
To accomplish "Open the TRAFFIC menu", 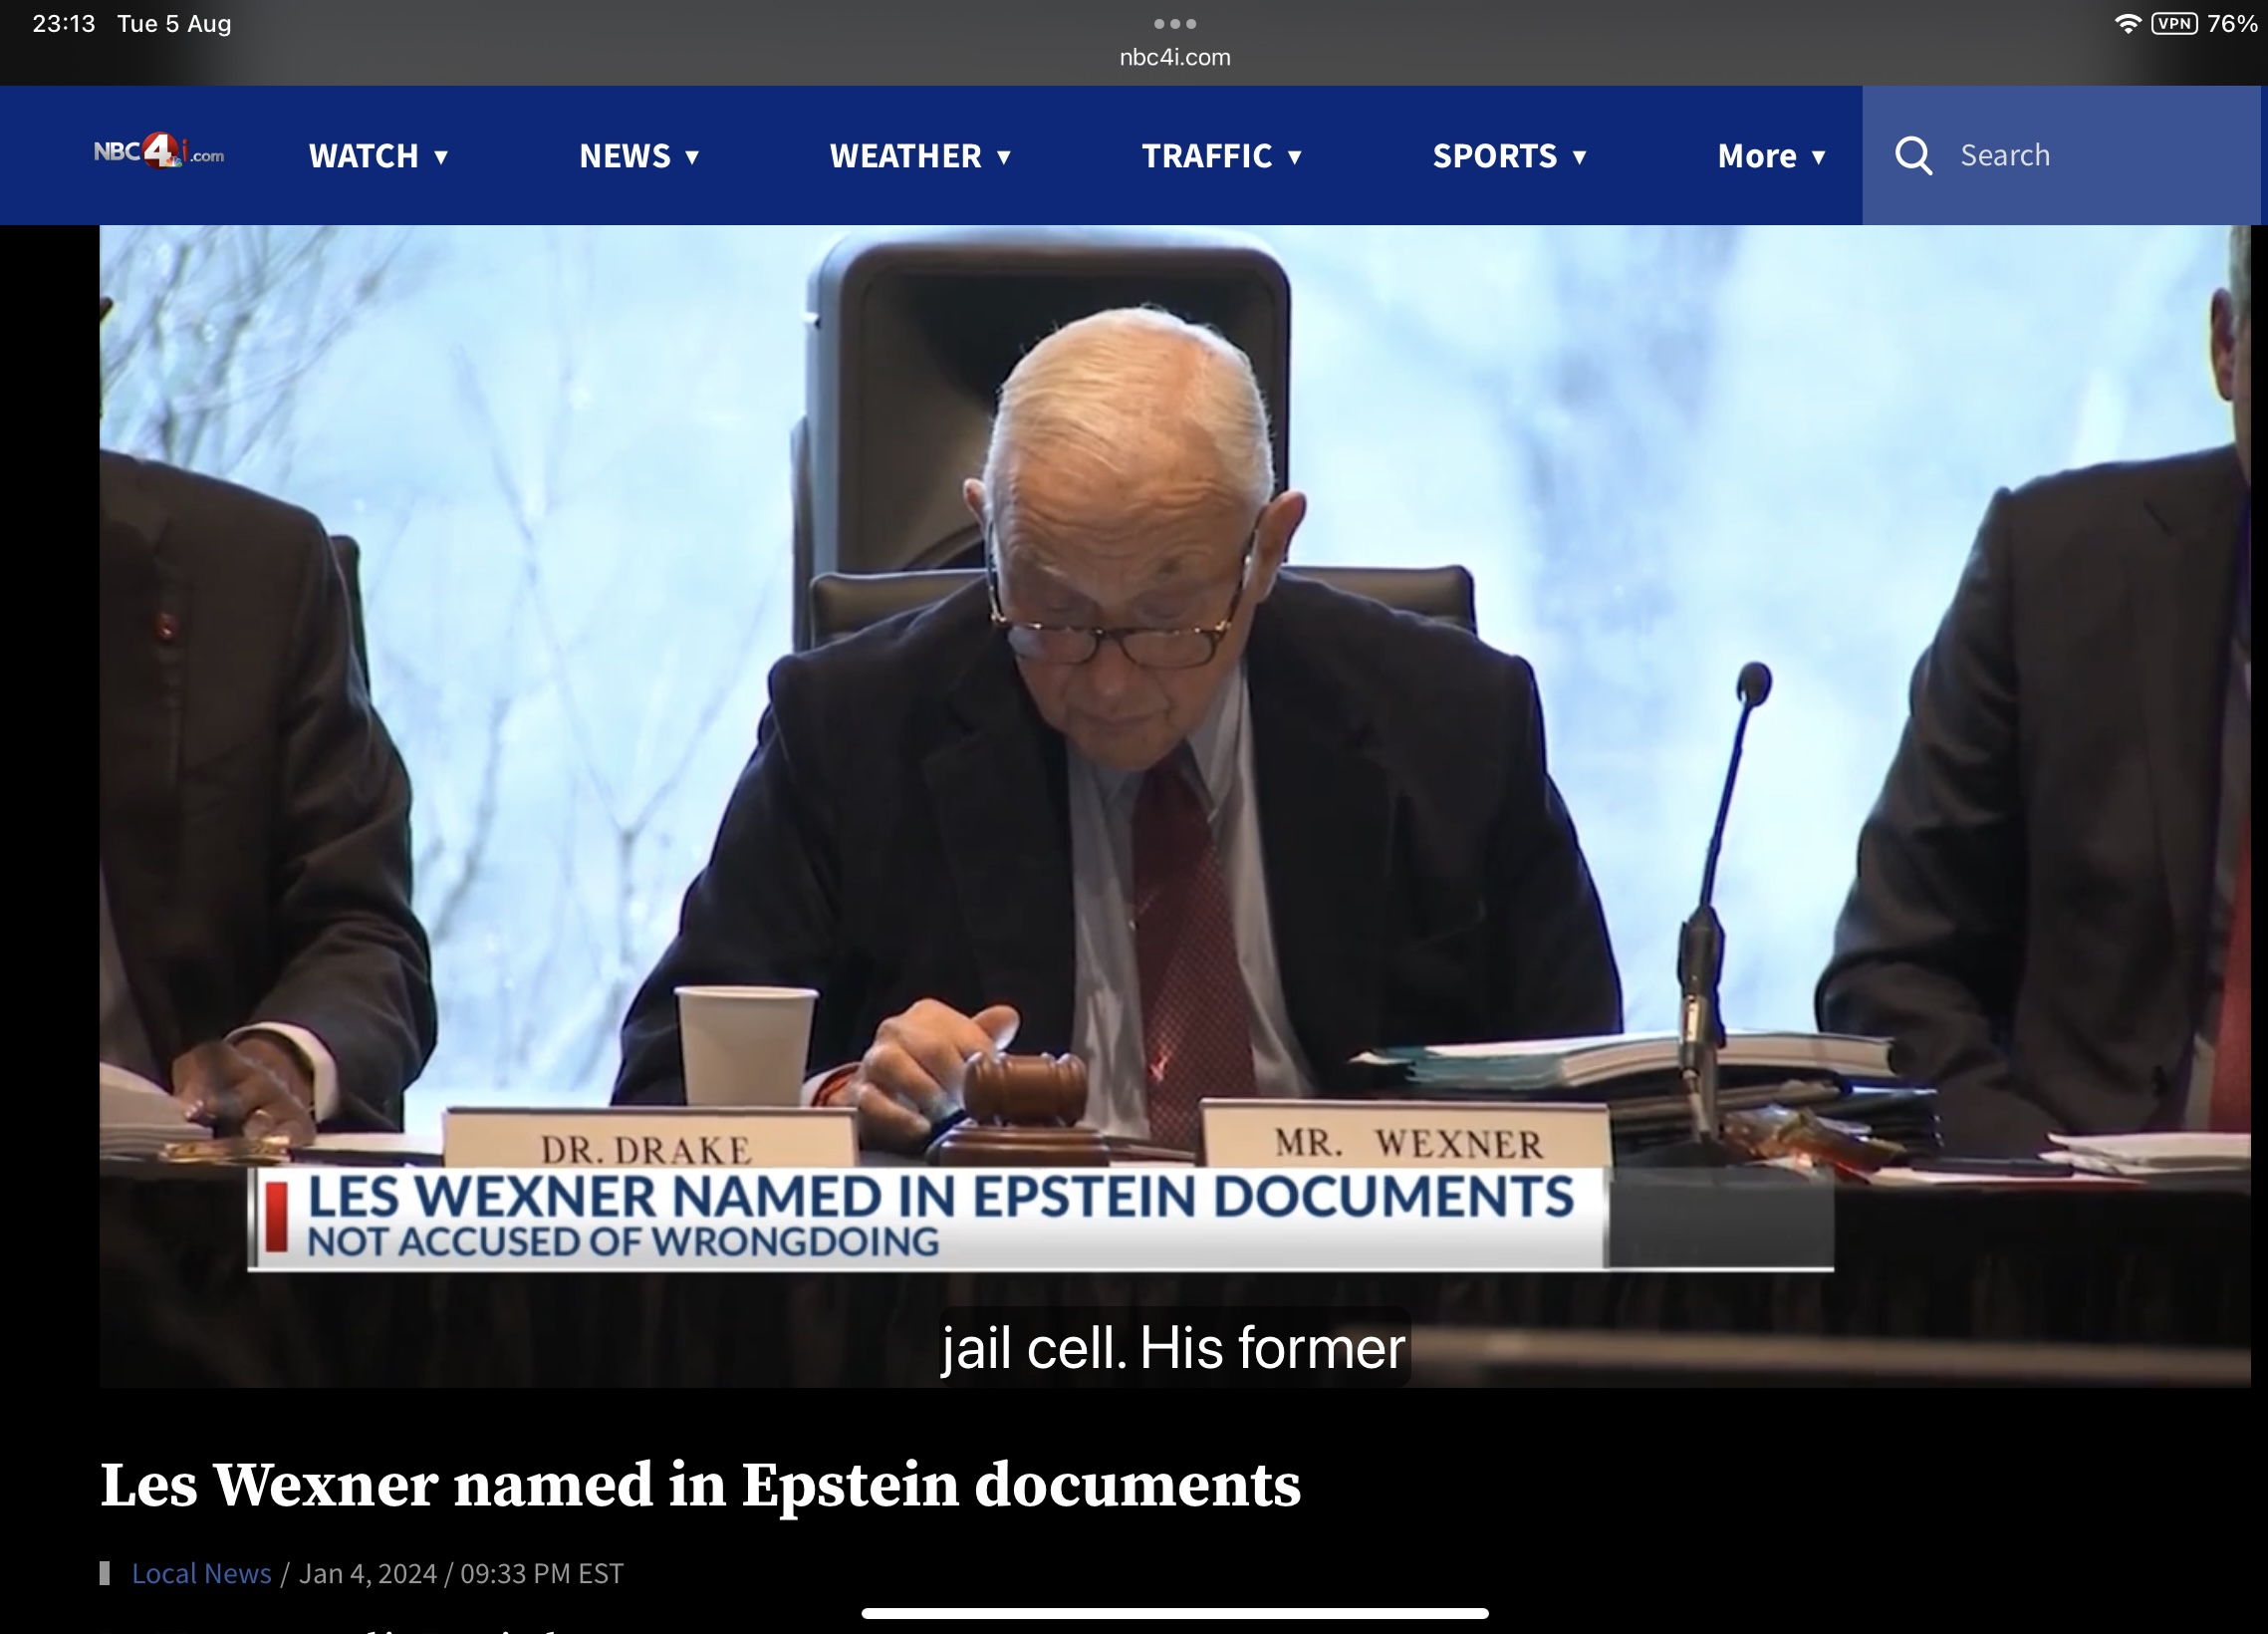I will point(1207,156).
